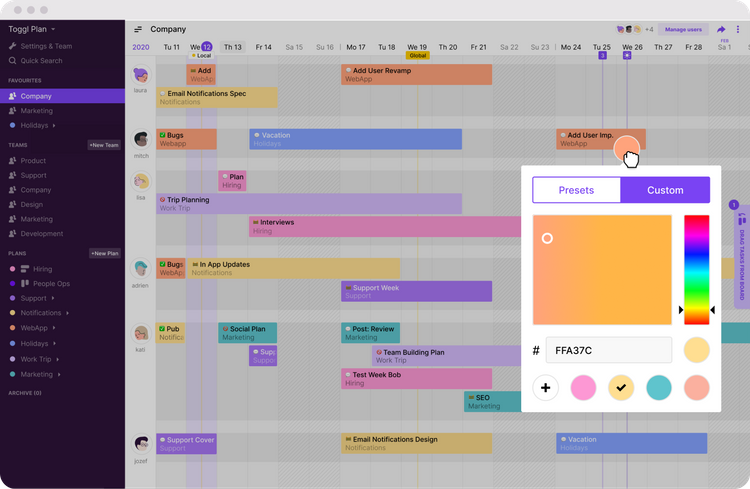
Task: Toggle the Pub task checkbox for kati
Action: 163,329
